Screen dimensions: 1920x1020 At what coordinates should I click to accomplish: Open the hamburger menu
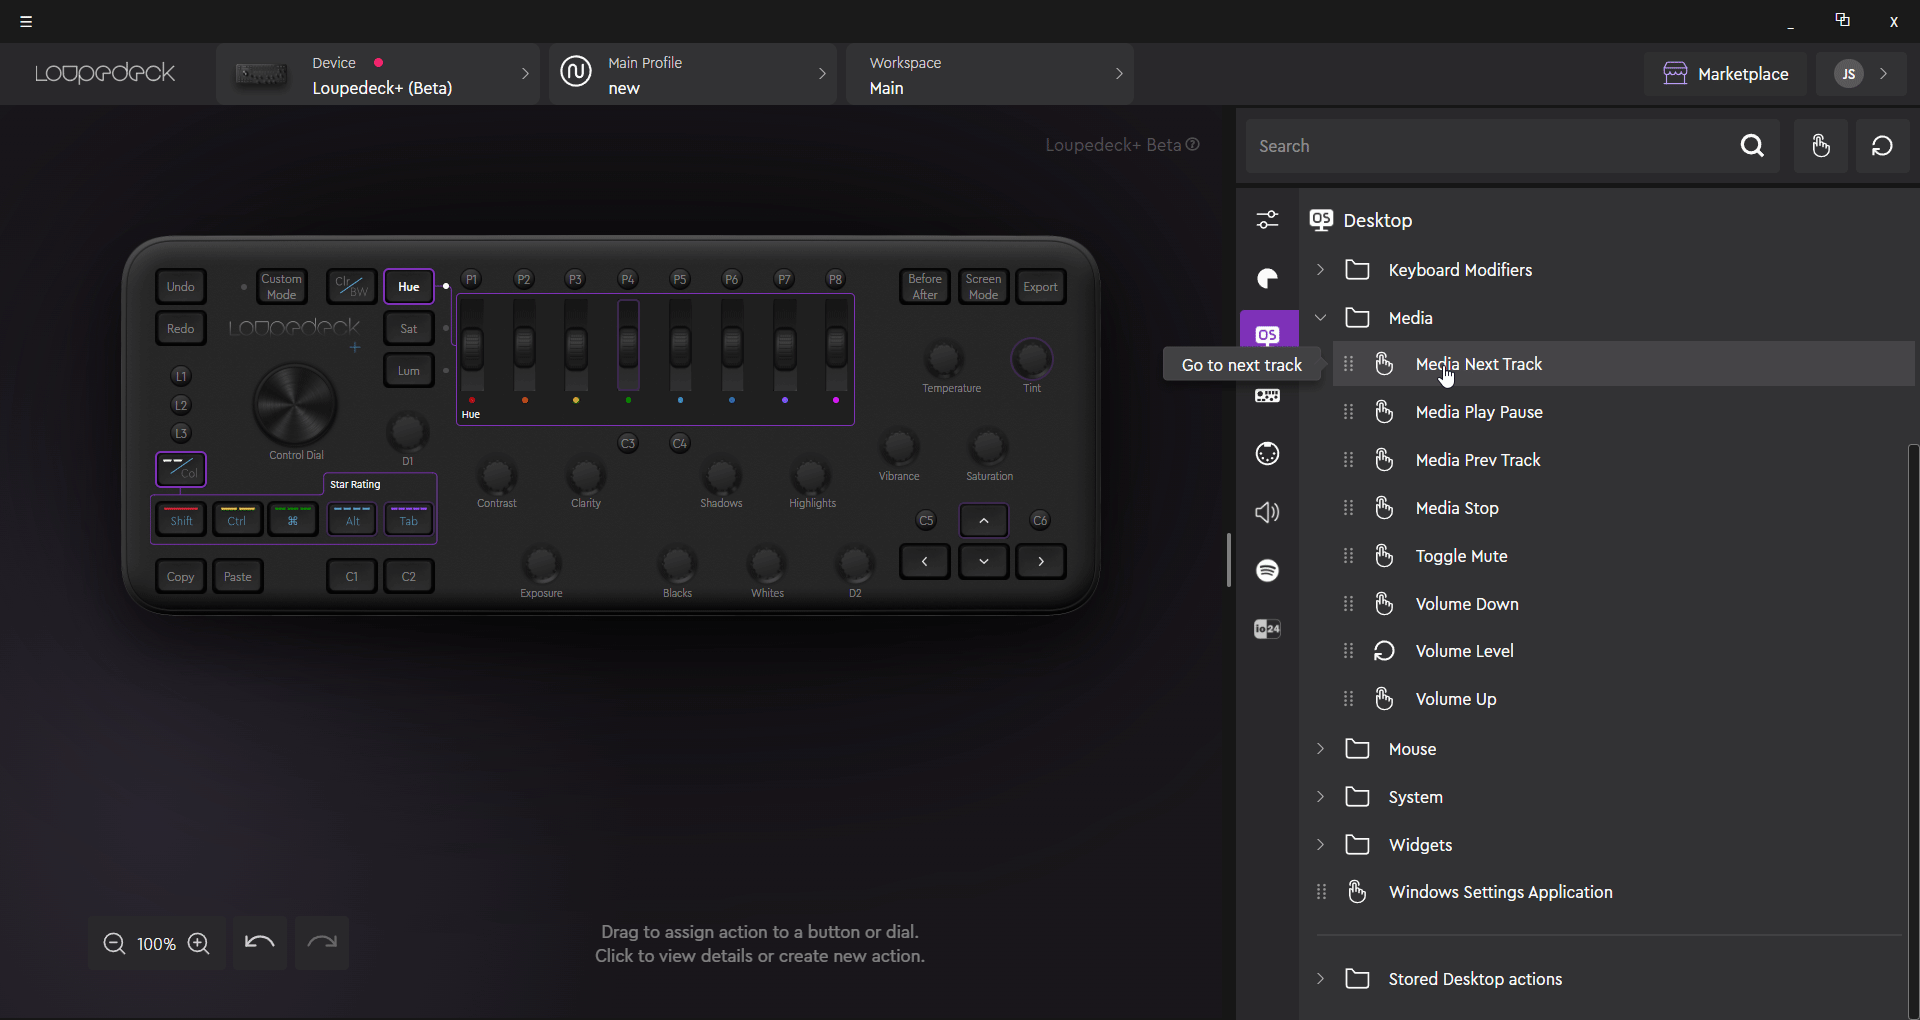click(26, 21)
